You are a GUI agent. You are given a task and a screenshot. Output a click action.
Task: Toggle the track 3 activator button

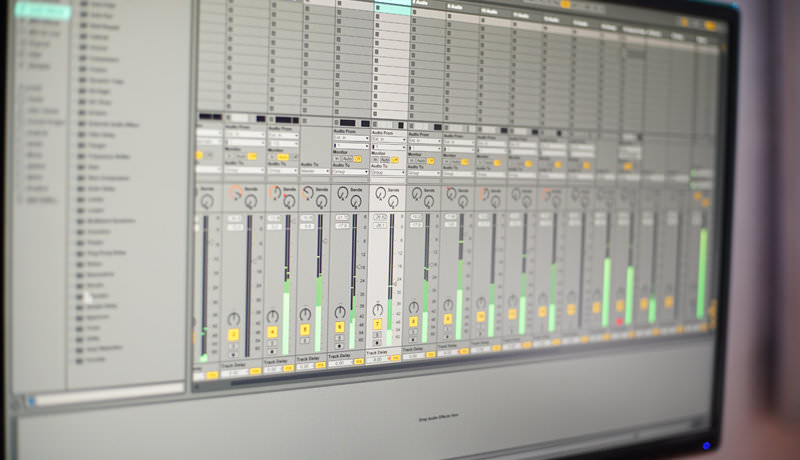(234, 335)
